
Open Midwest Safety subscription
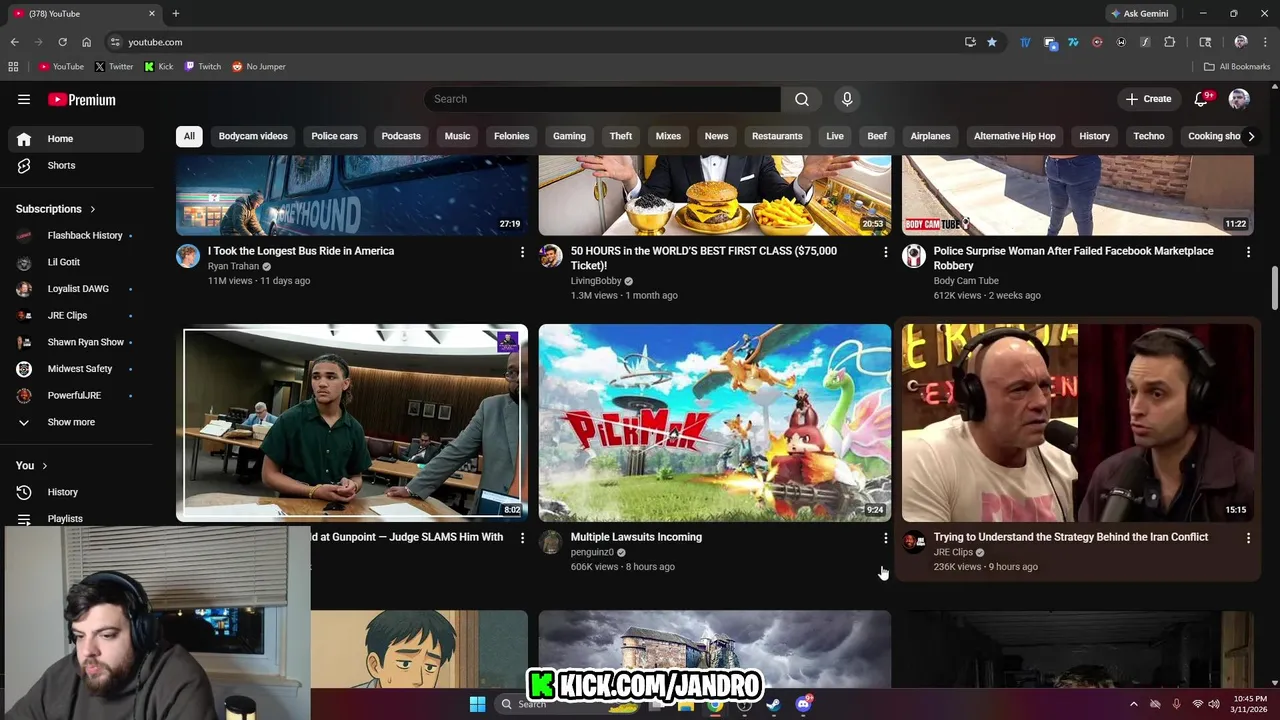coord(76,369)
